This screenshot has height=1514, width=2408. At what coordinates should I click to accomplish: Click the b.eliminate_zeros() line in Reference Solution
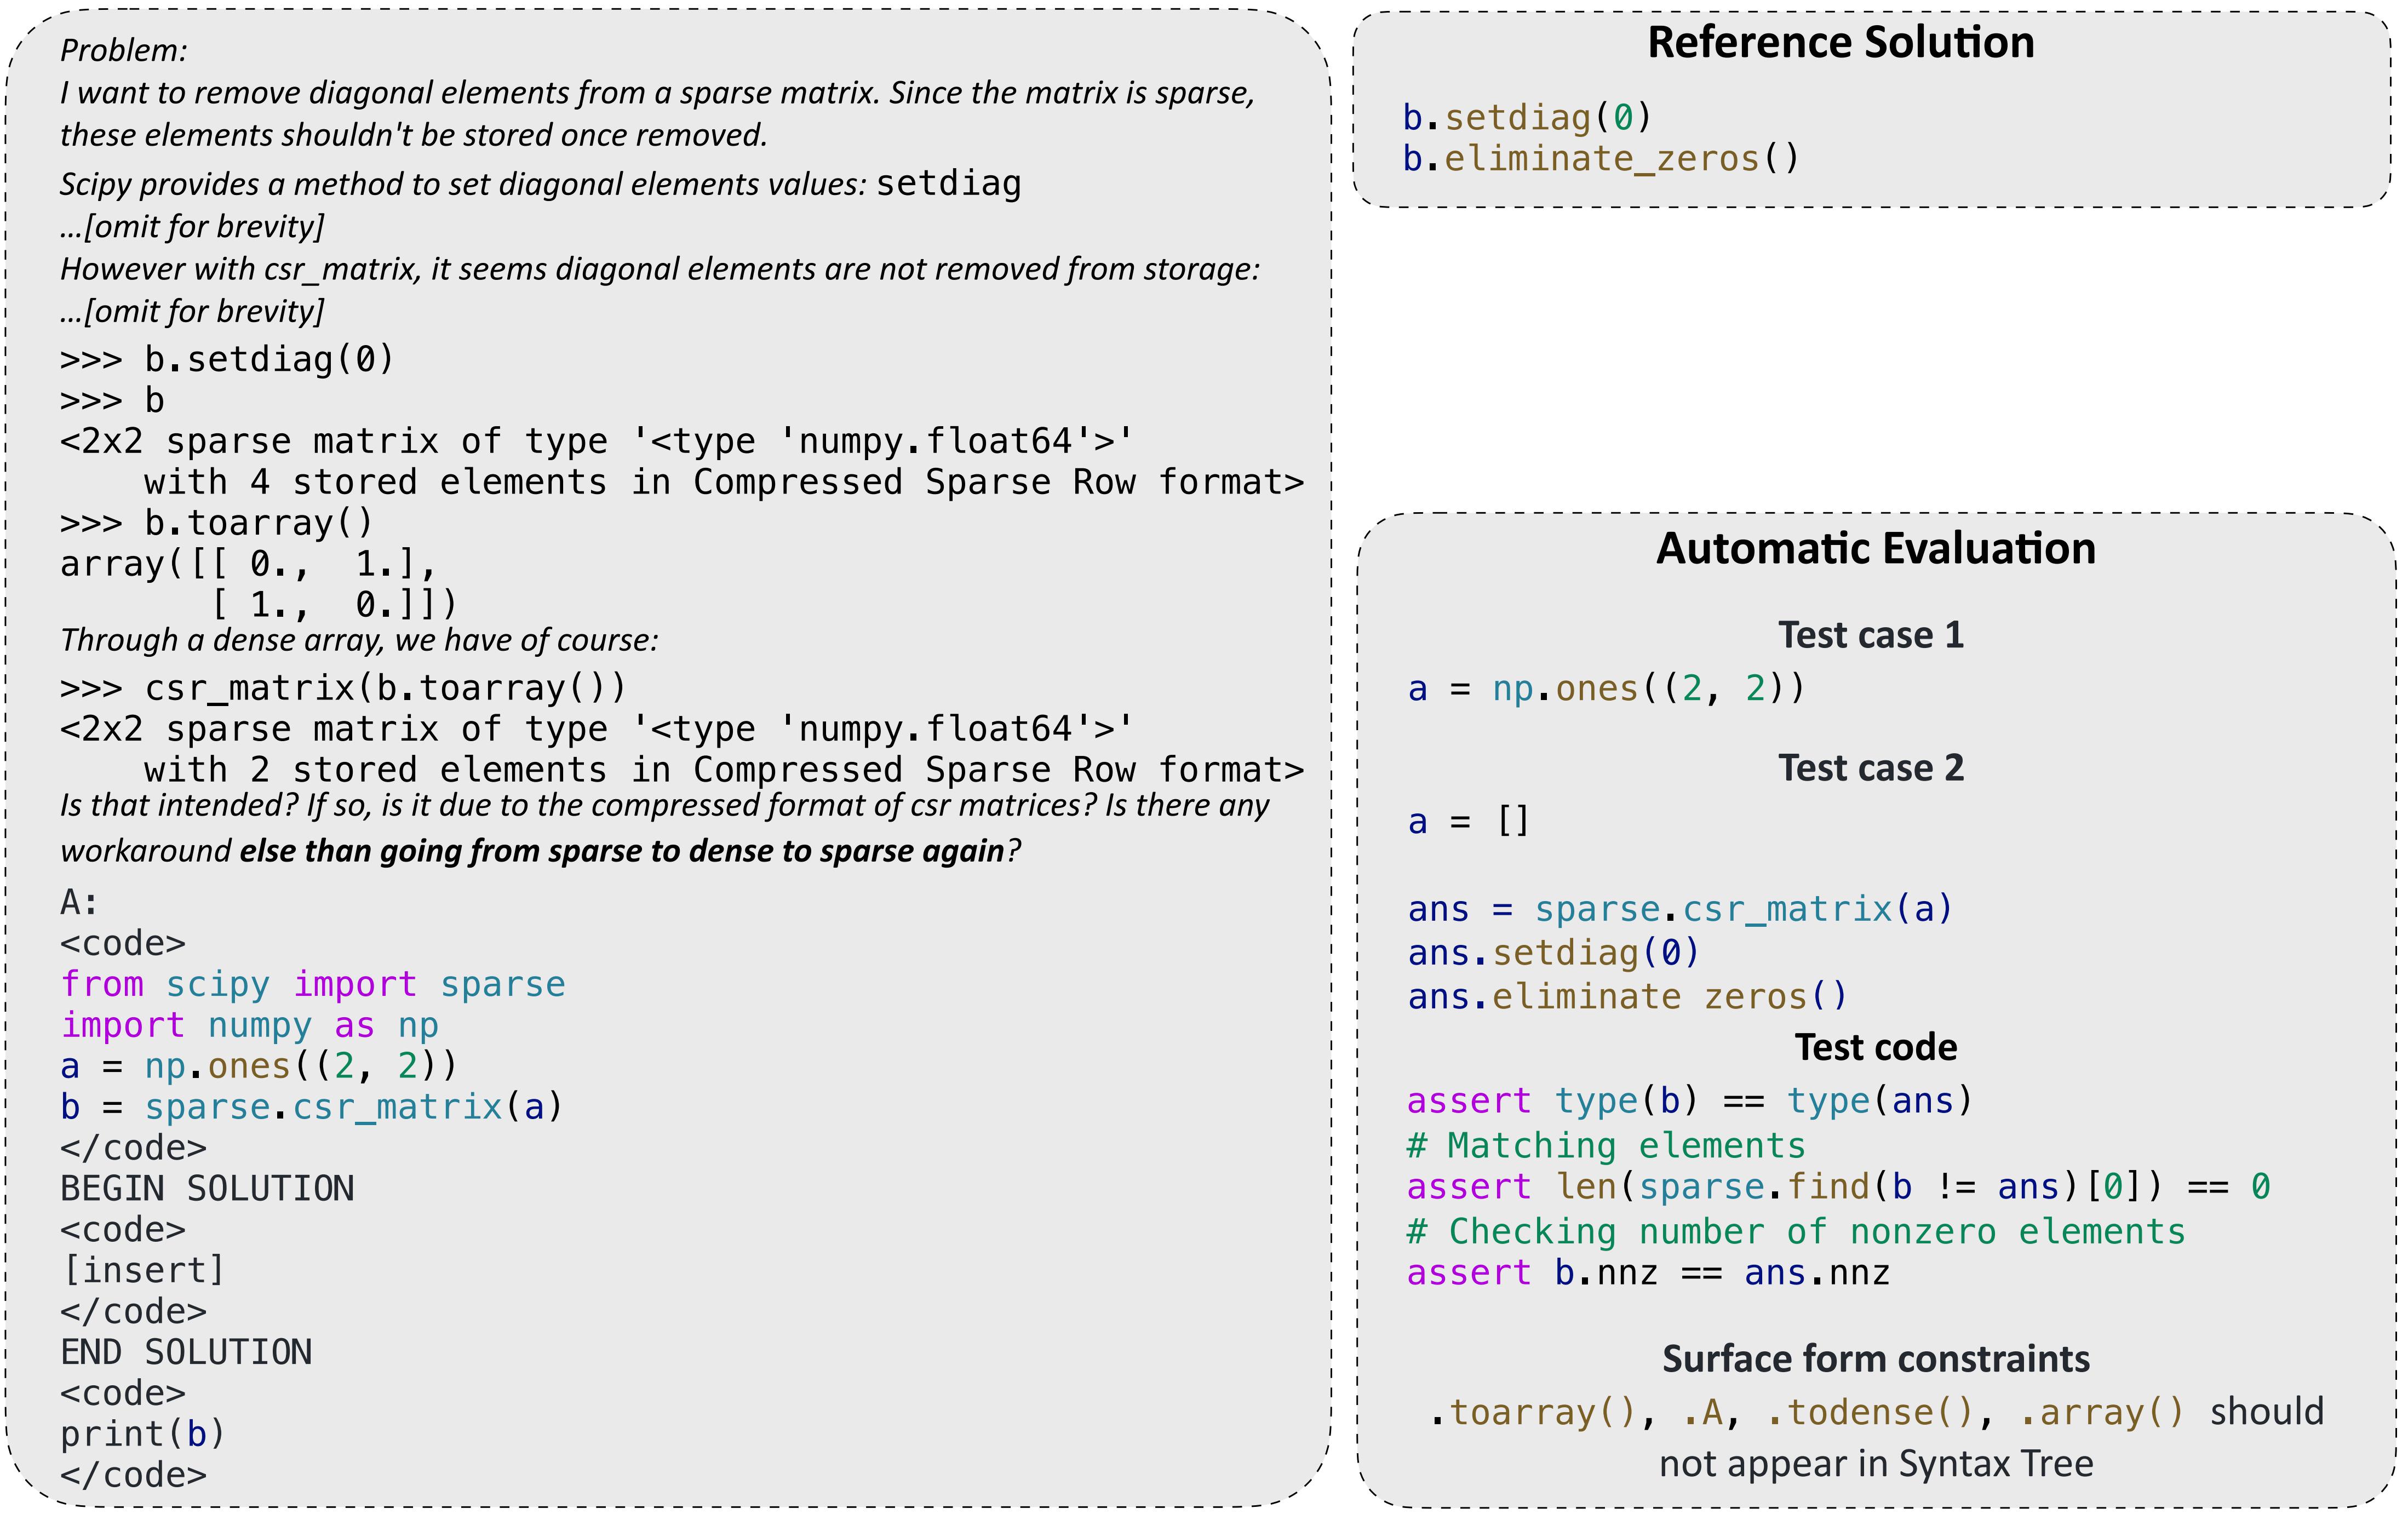[x=1600, y=159]
